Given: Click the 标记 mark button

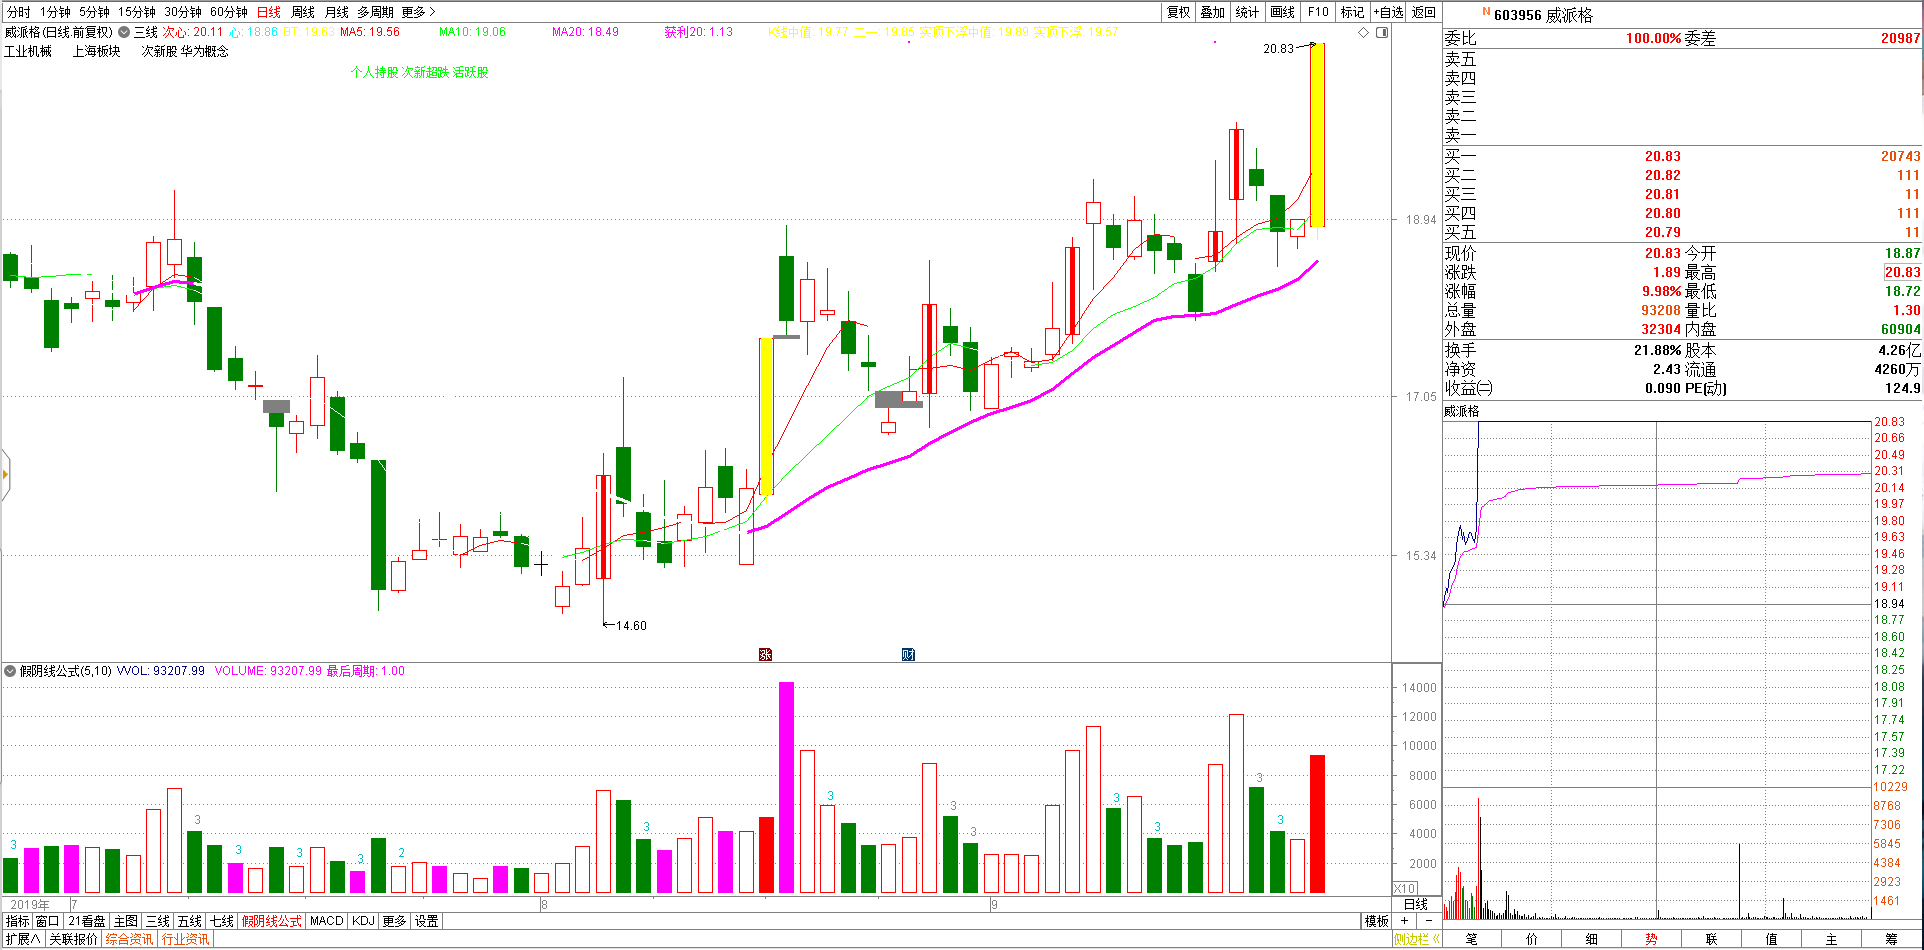Looking at the screenshot, I should pyautogui.click(x=1352, y=12).
